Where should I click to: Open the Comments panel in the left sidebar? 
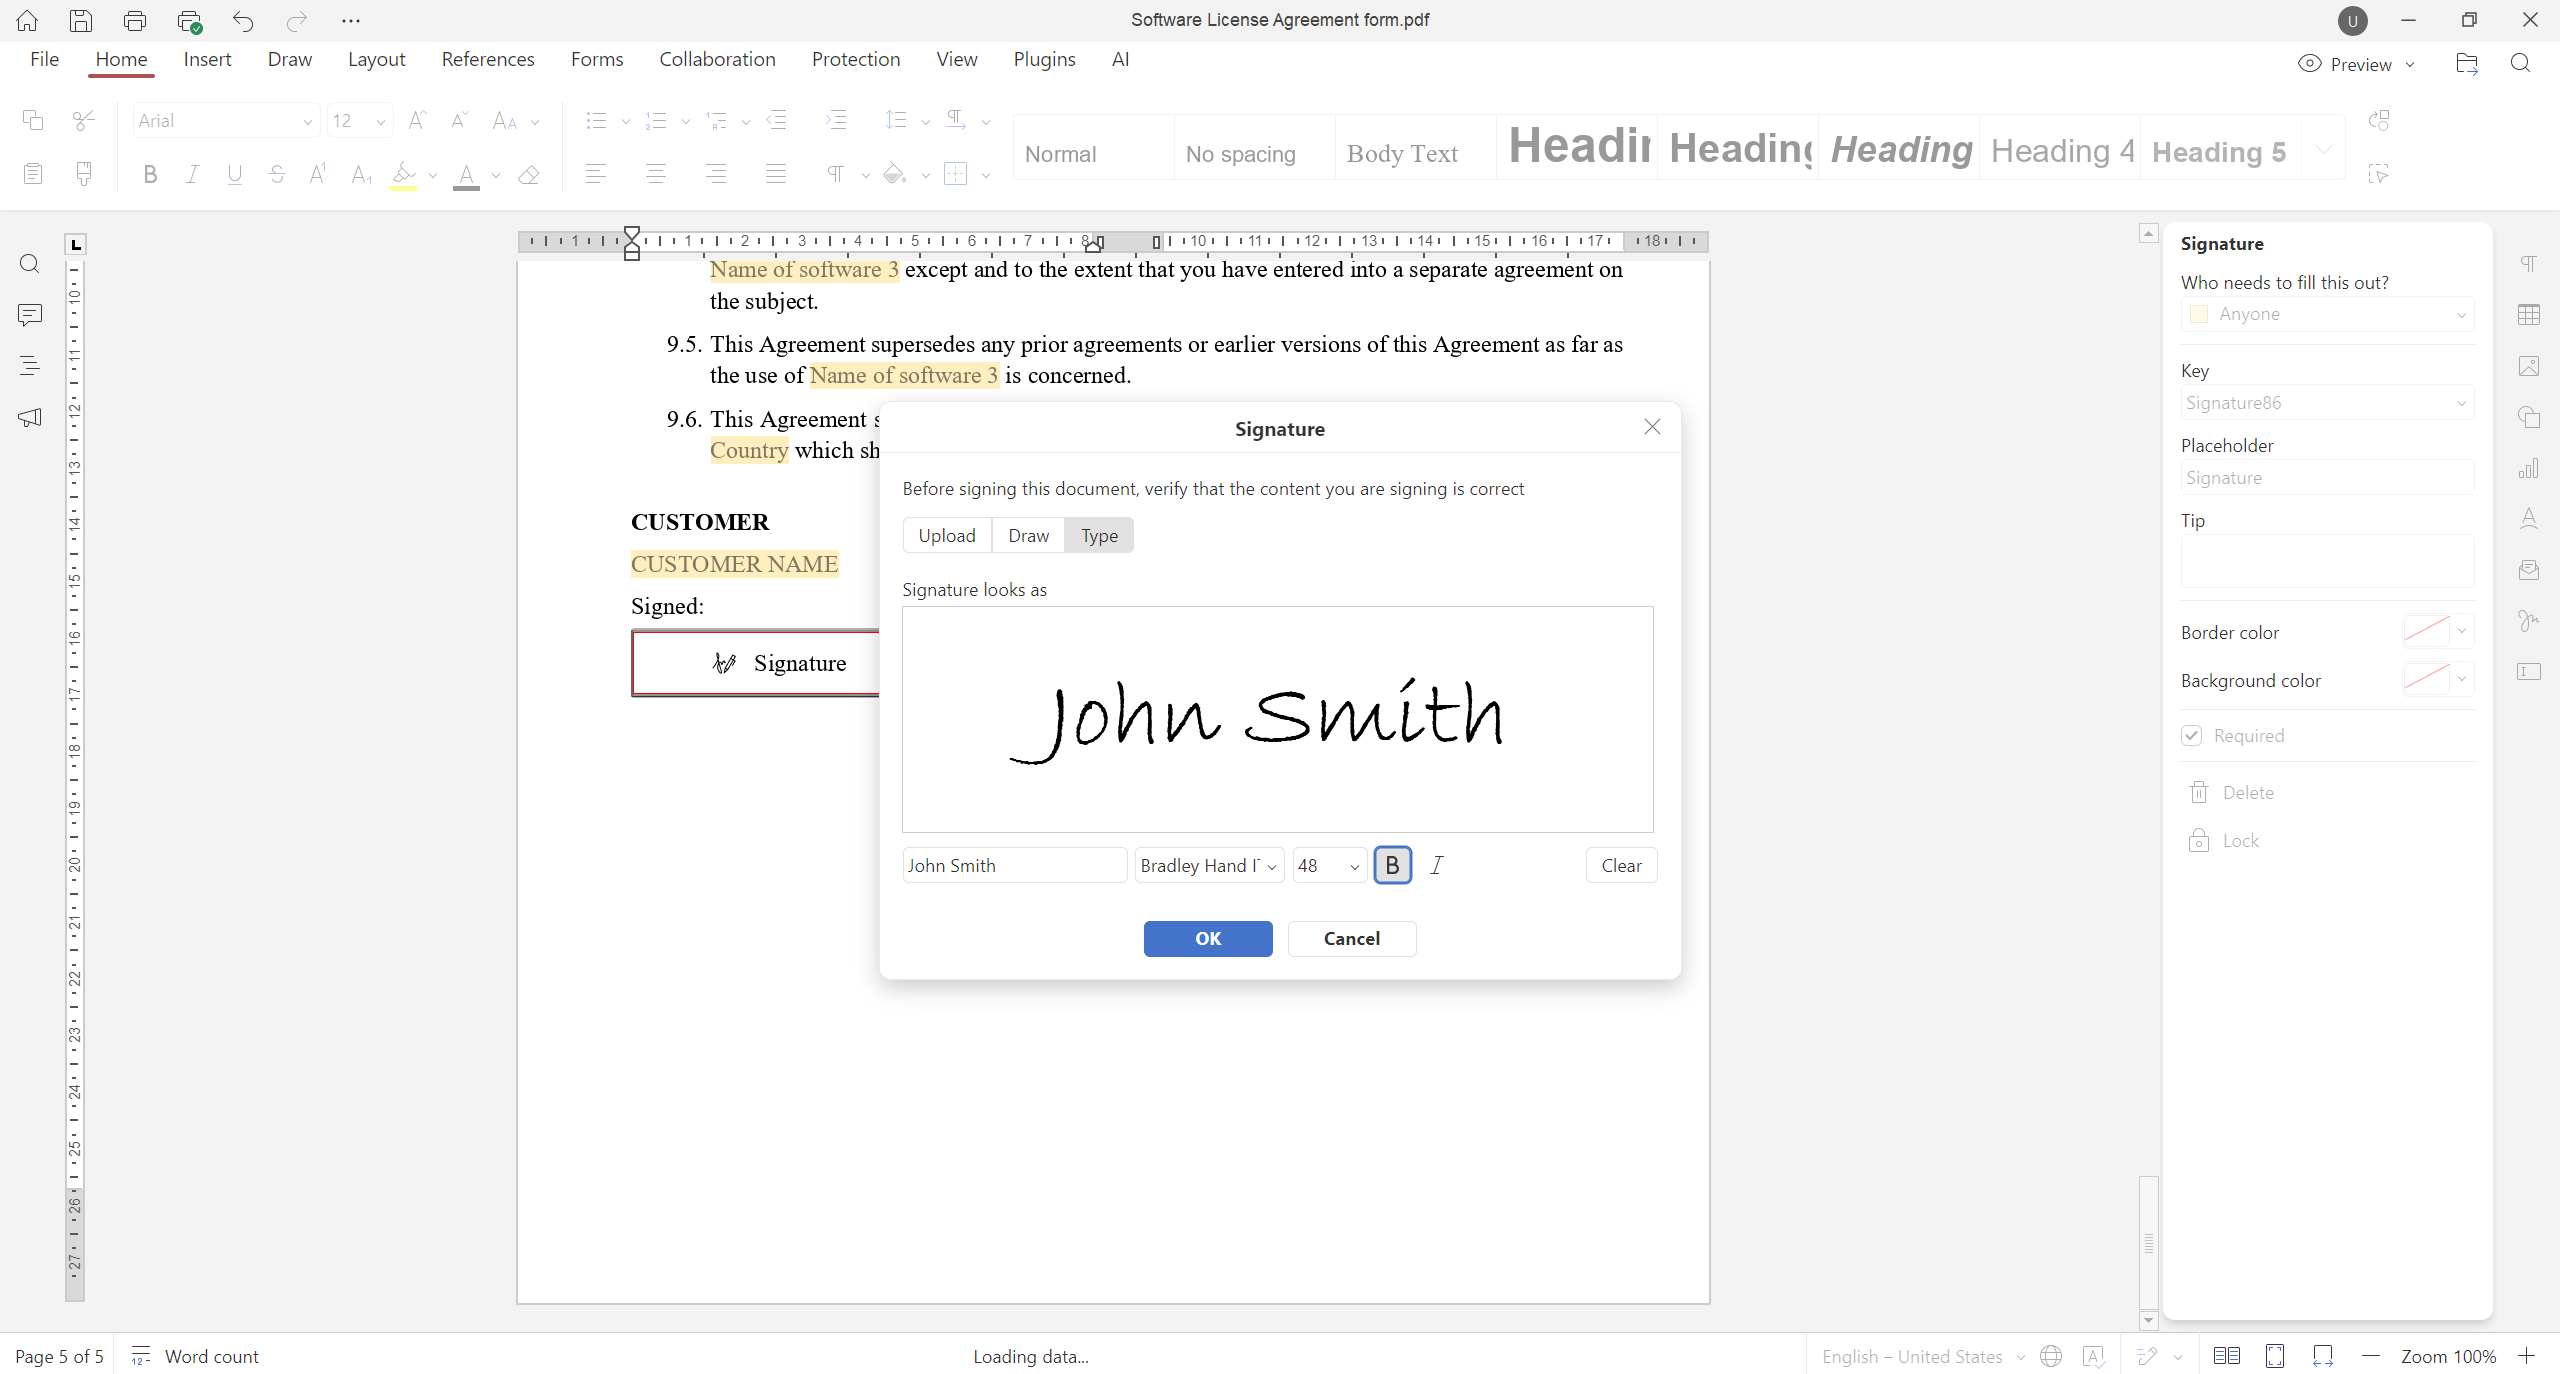[x=30, y=315]
